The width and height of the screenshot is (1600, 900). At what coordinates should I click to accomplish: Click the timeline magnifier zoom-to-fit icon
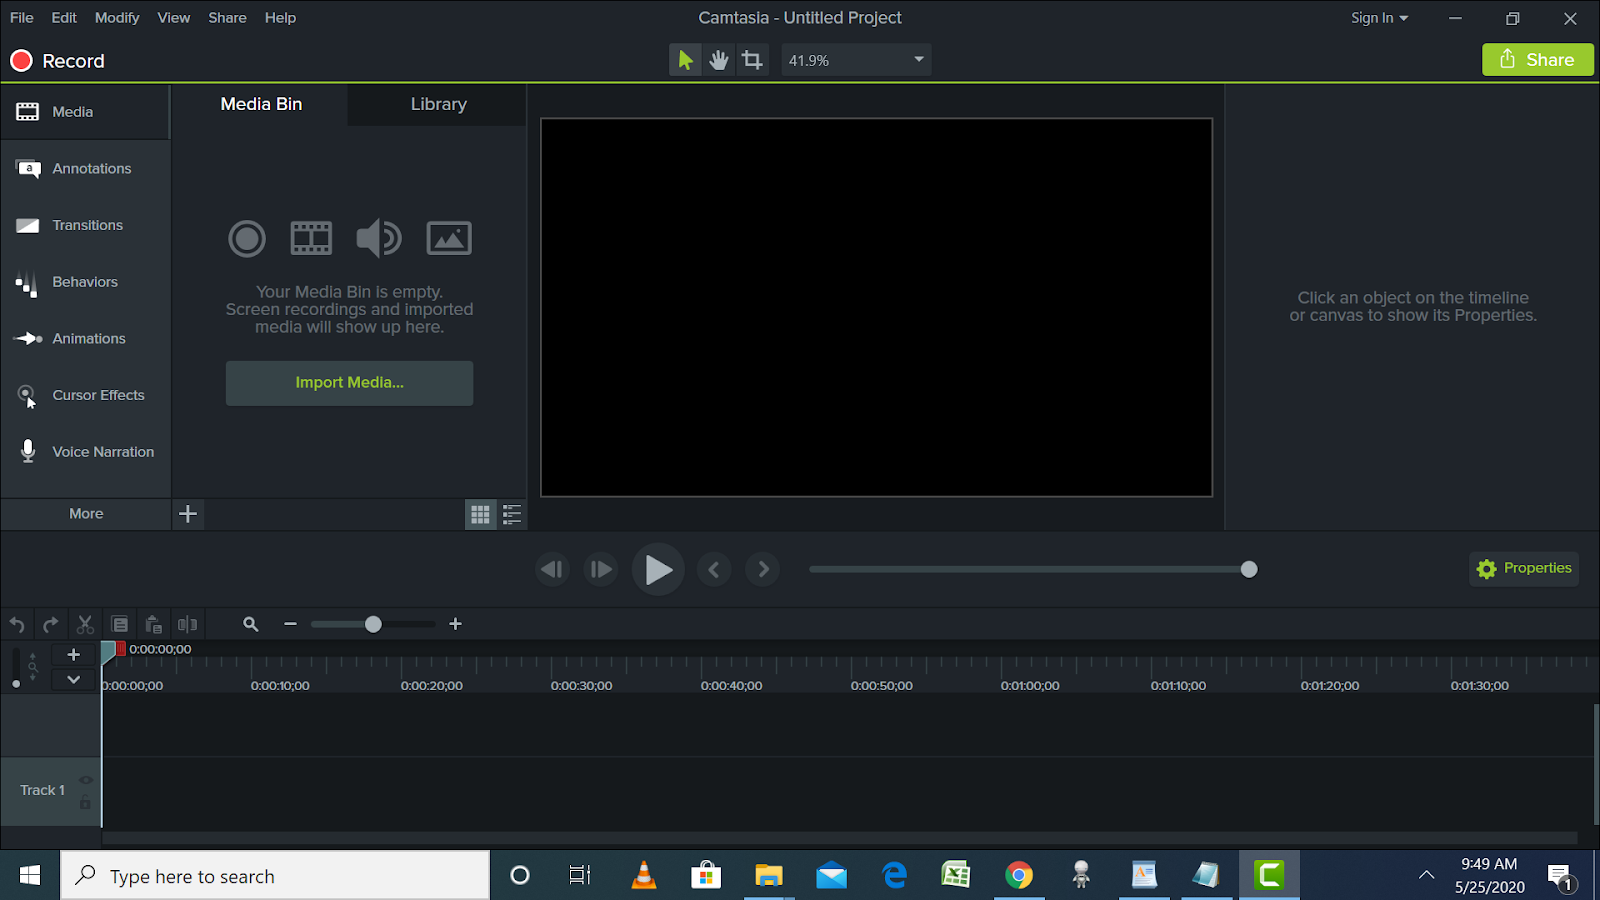(251, 624)
